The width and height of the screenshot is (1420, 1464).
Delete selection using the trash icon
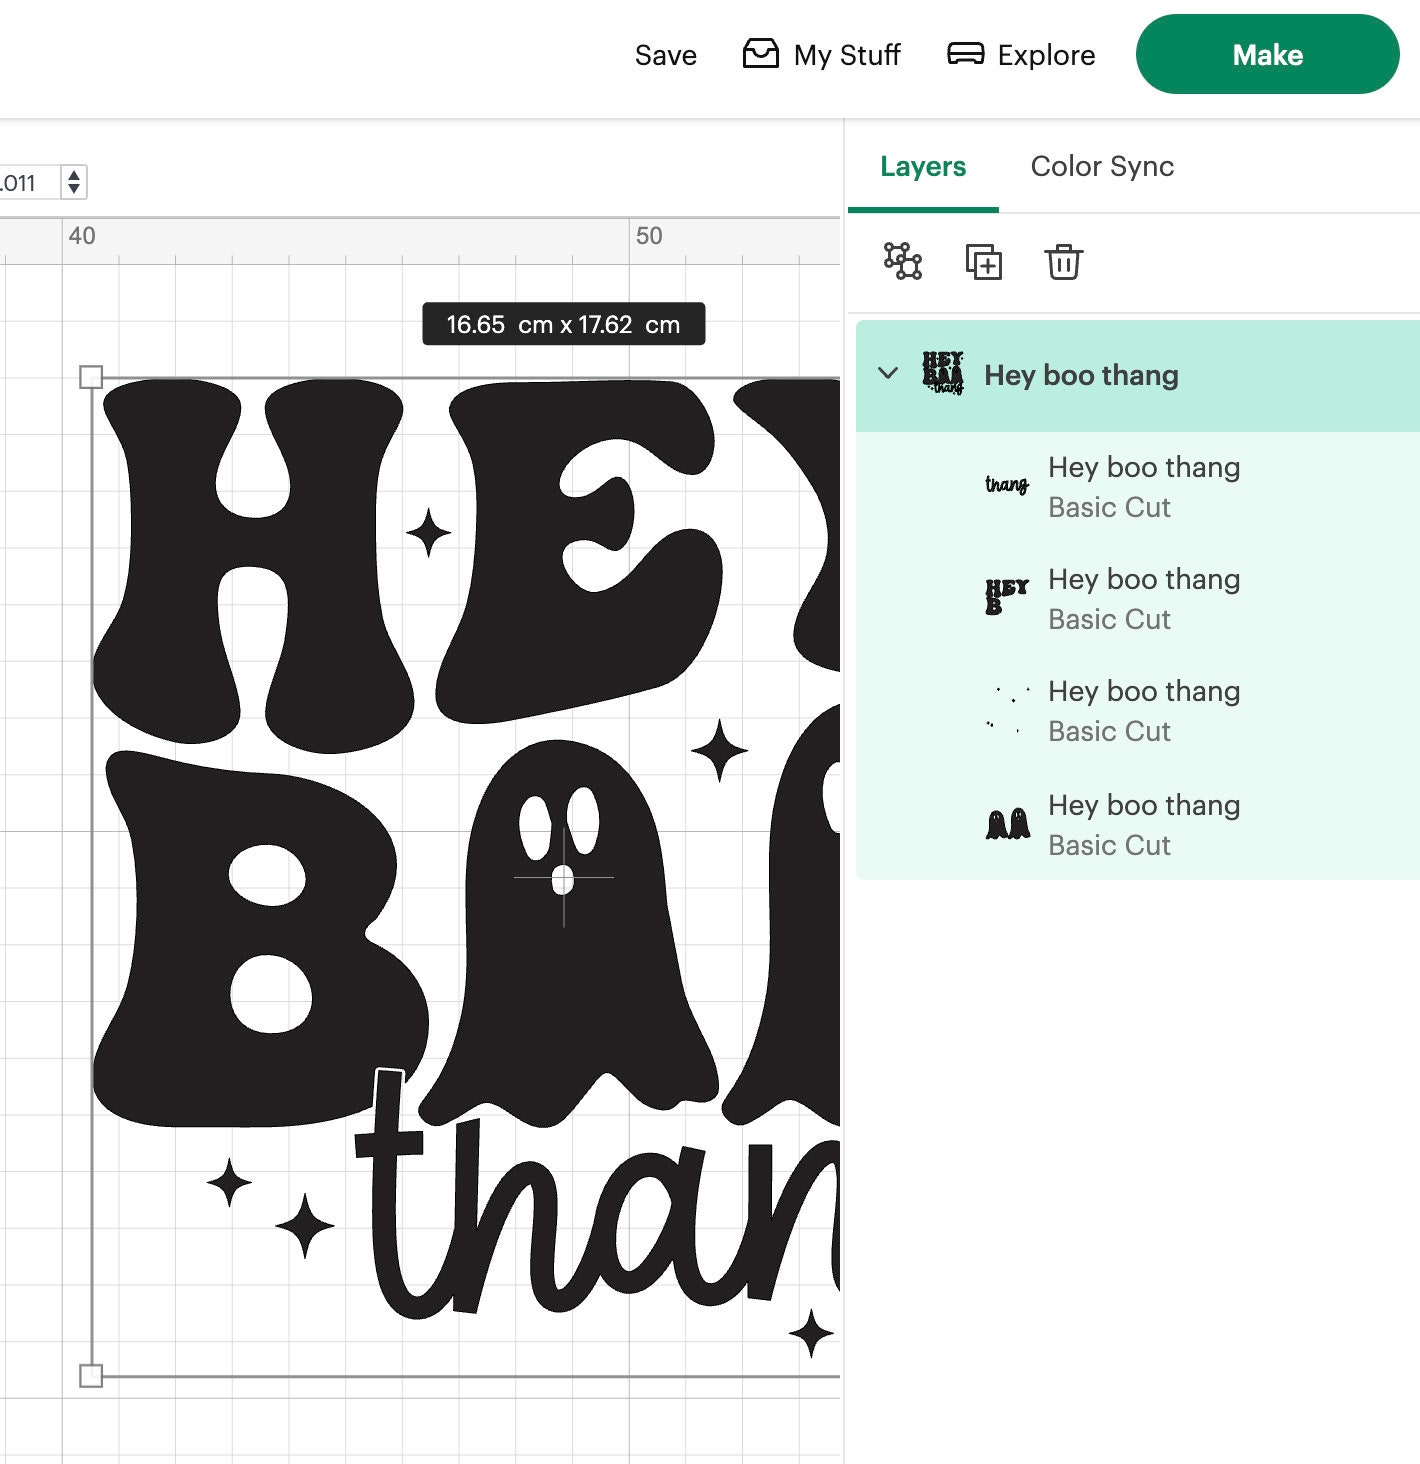click(x=1063, y=262)
